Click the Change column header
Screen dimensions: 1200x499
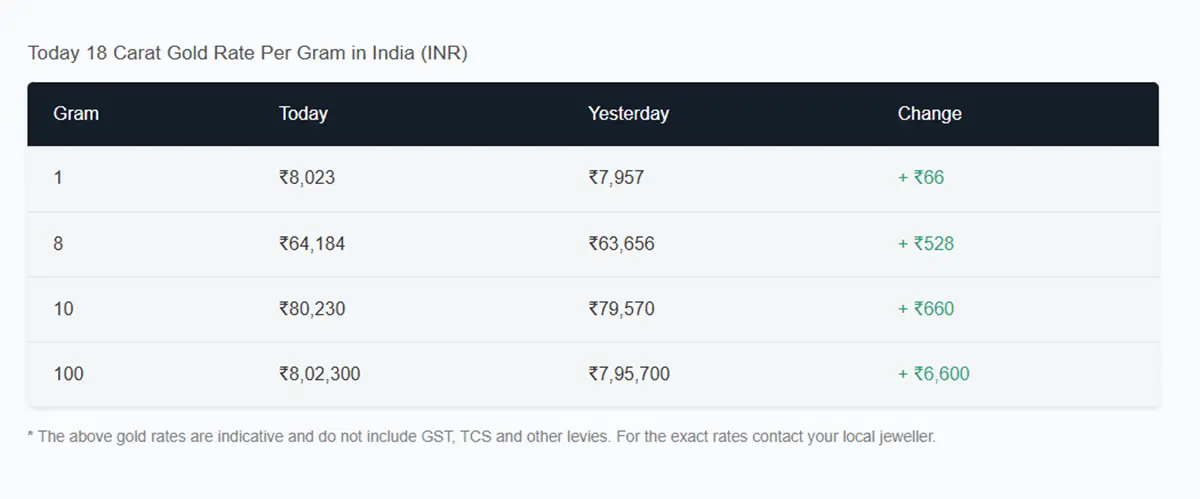(929, 114)
